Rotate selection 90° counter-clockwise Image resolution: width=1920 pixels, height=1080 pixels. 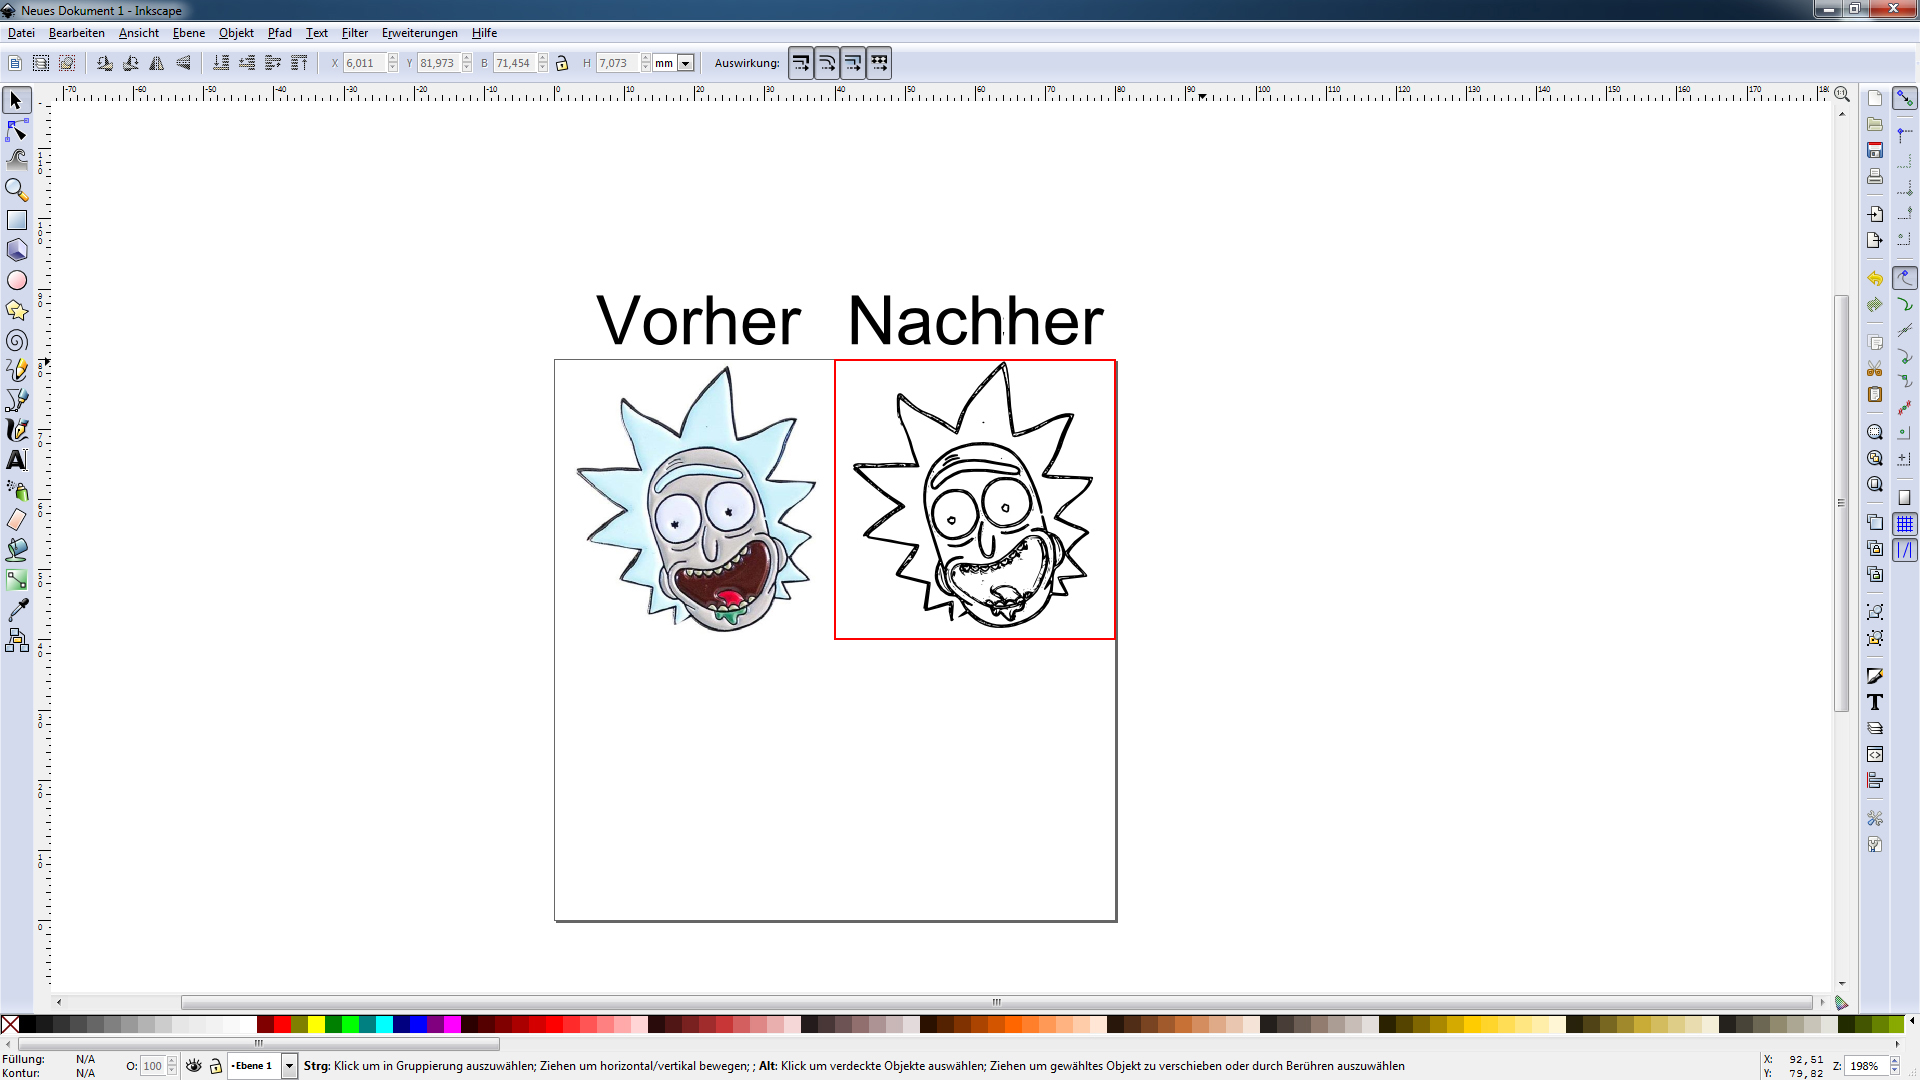point(105,63)
